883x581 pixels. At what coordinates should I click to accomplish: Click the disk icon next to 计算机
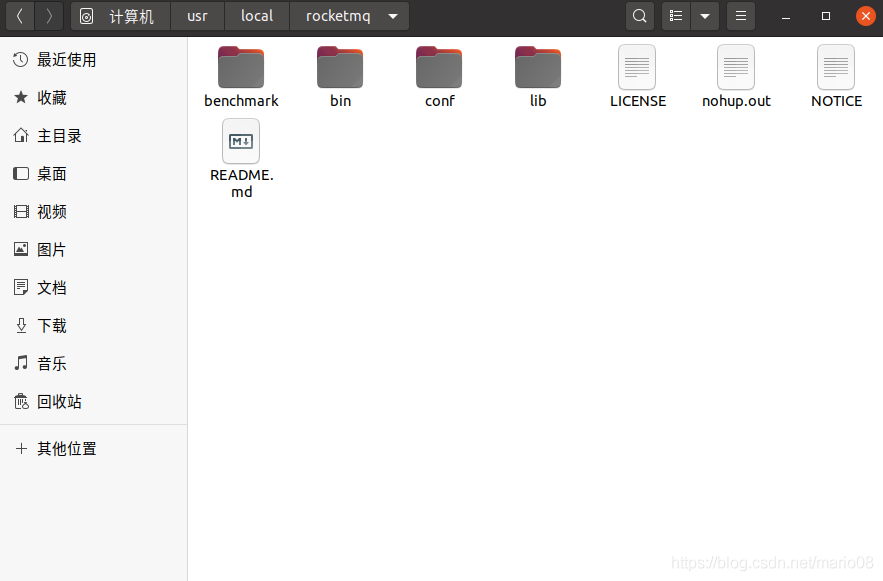click(x=86, y=16)
